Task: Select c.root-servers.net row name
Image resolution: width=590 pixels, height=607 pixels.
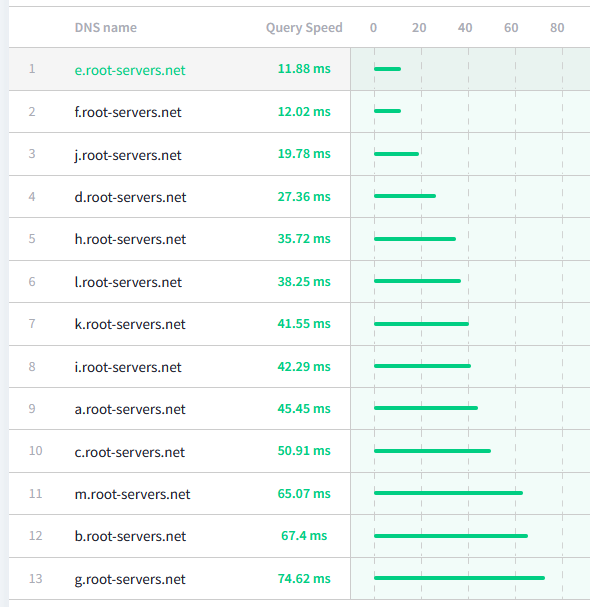Action: 130,452
